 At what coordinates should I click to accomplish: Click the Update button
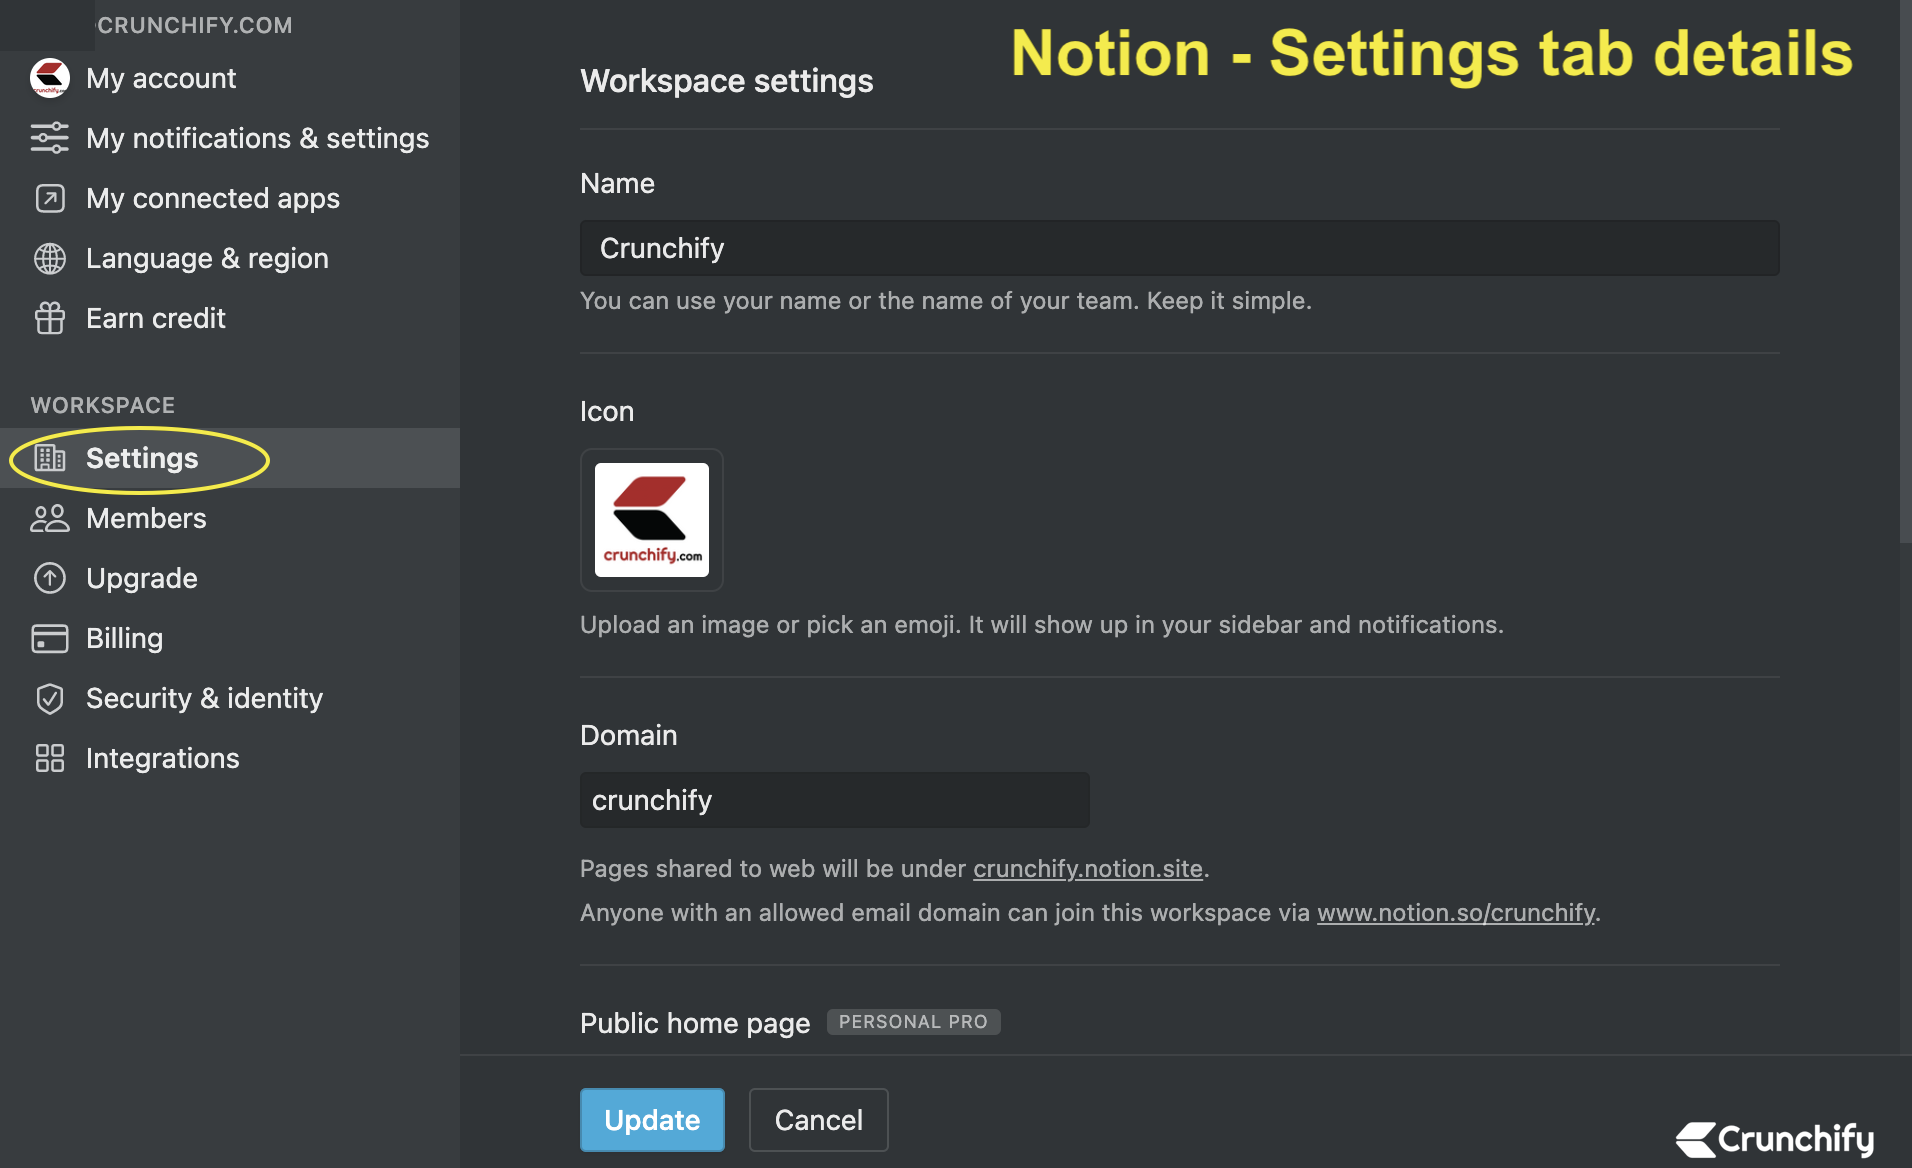click(x=652, y=1120)
